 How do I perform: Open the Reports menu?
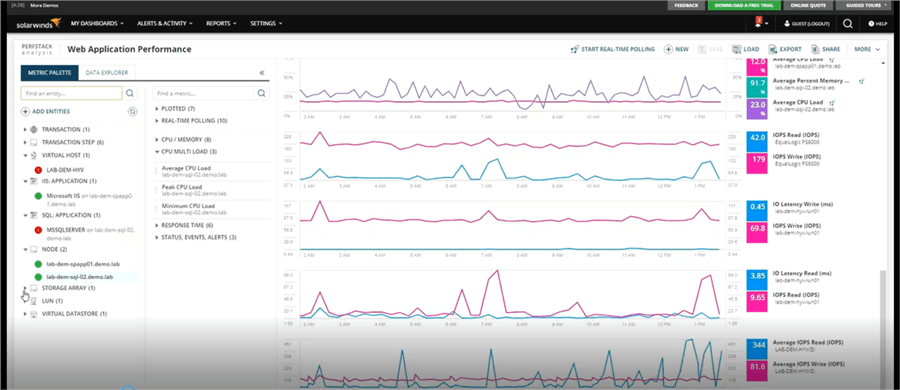[x=221, y=24]
